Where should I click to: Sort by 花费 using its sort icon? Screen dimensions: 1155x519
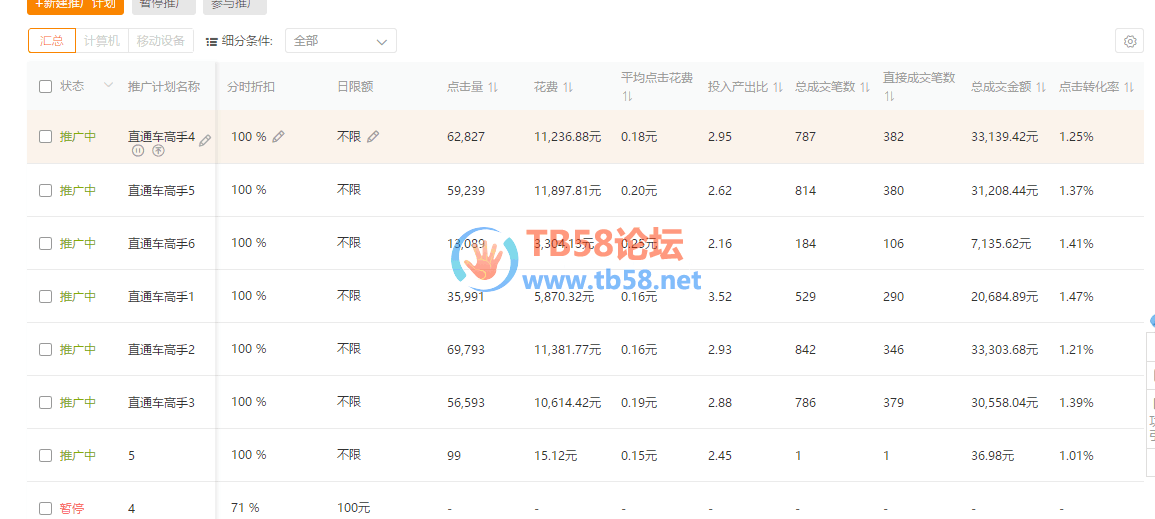[568, 88]
